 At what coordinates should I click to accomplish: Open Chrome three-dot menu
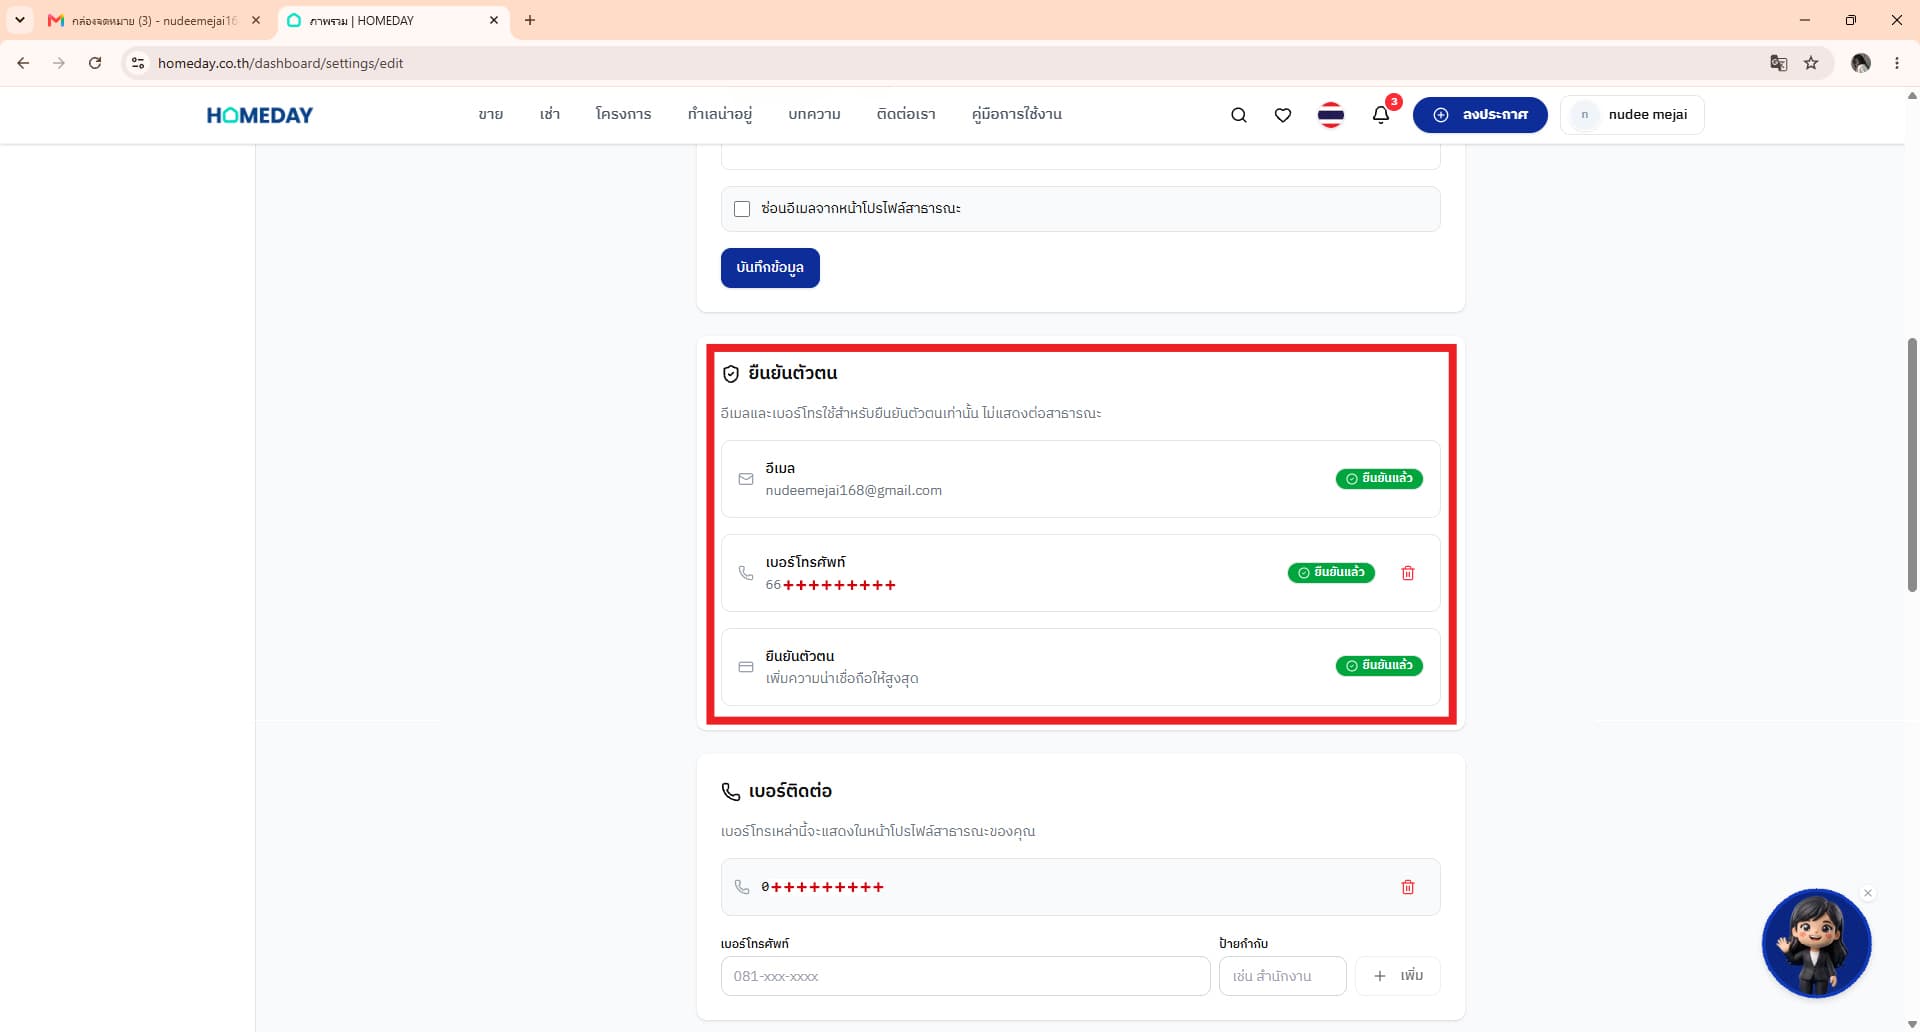pos(1897,63)
